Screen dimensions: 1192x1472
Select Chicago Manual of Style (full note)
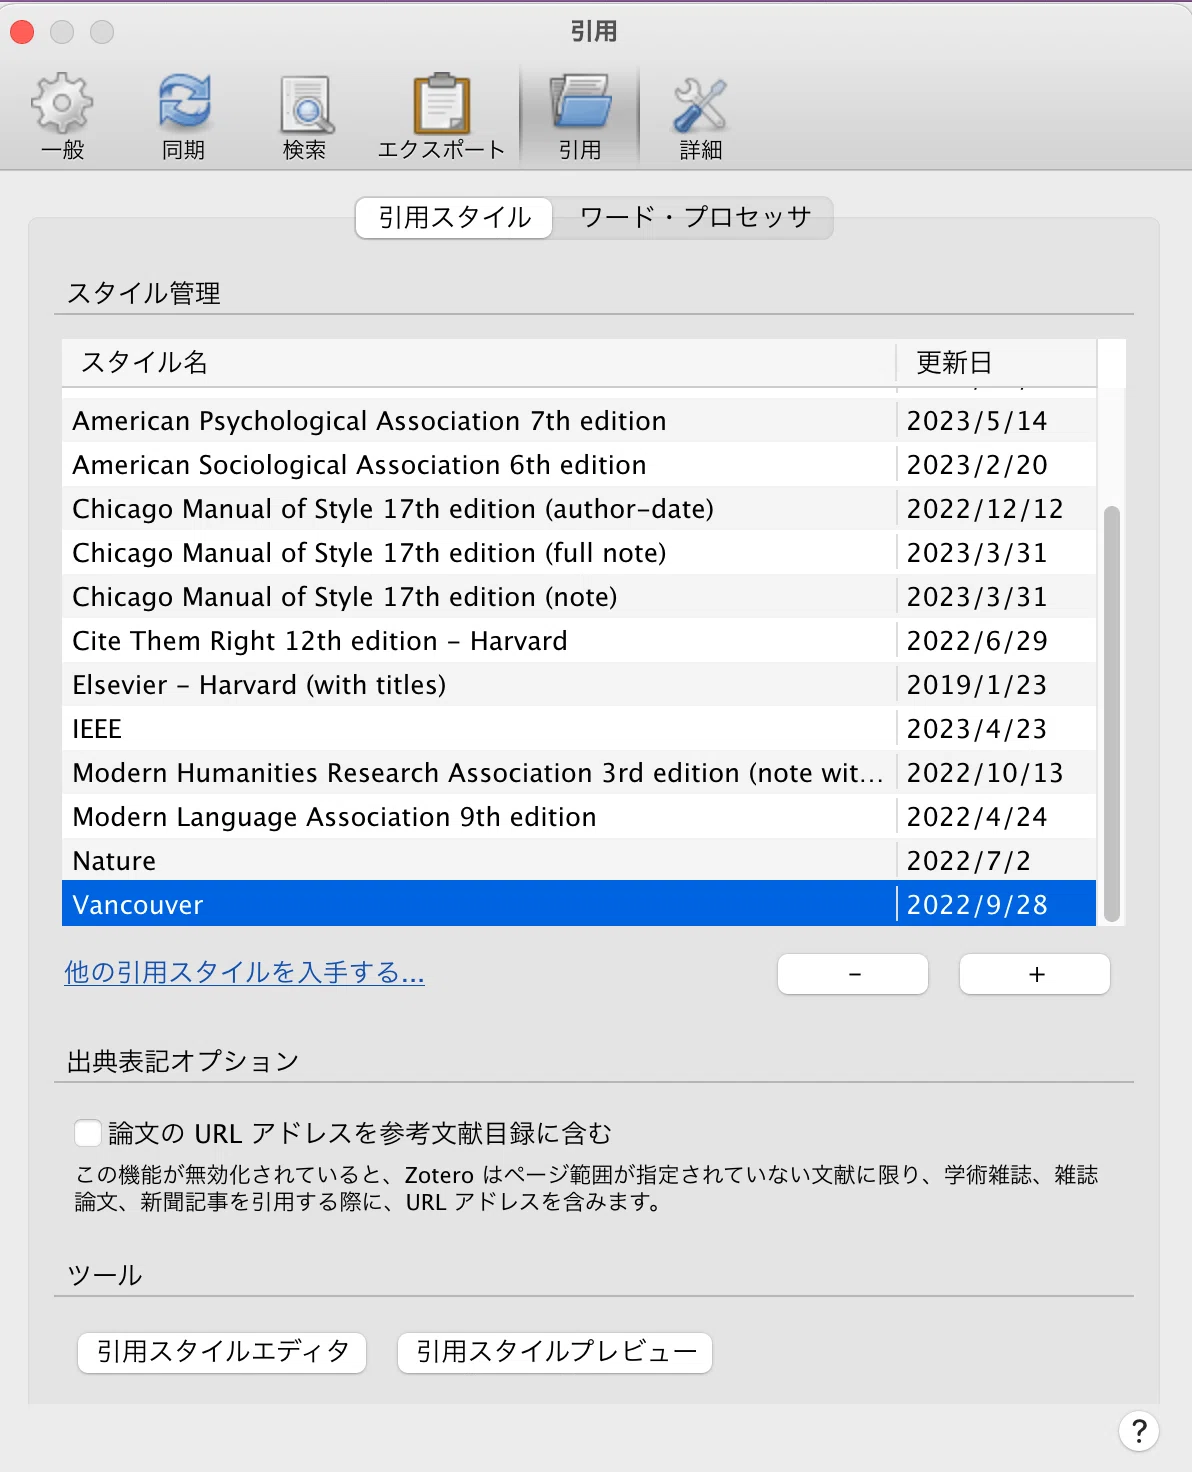(579, 553)
